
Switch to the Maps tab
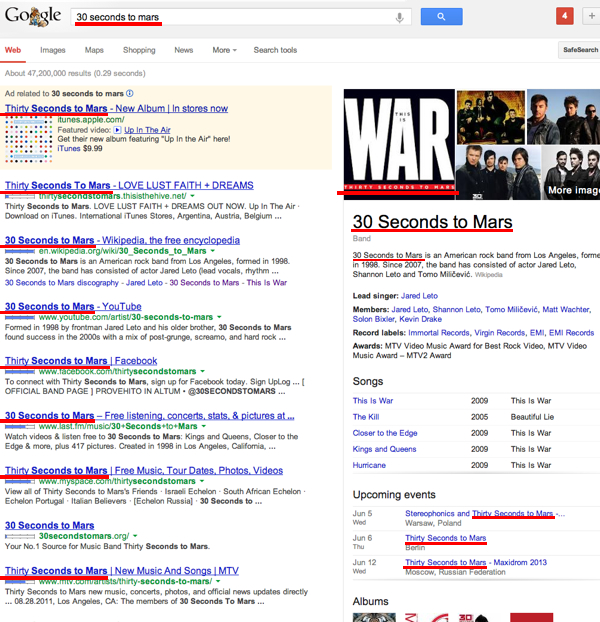click(94, 50)
